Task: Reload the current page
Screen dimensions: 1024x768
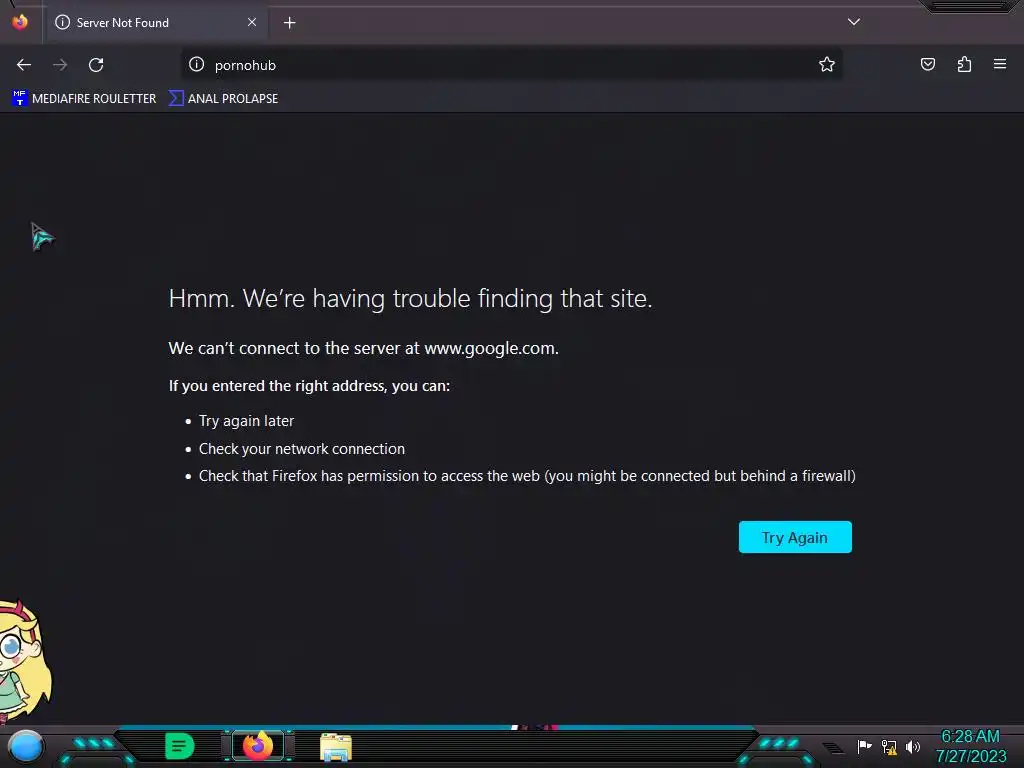Action: point(96,65)
